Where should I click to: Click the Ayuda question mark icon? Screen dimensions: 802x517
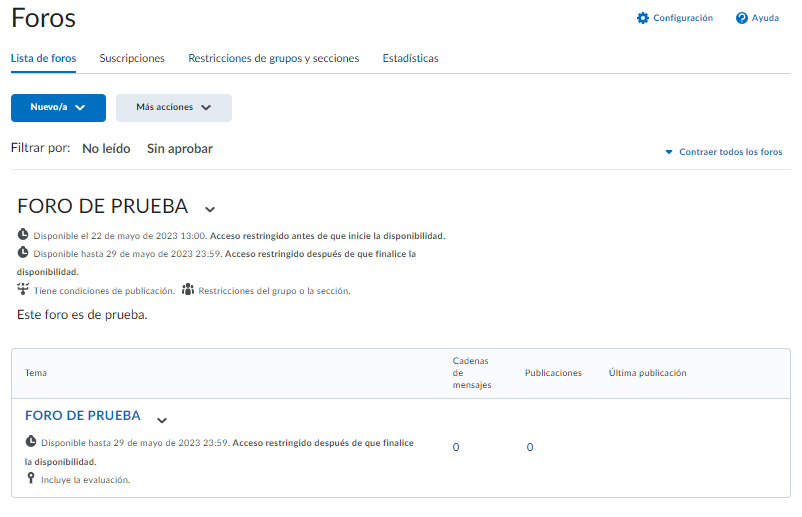[742, 18]
